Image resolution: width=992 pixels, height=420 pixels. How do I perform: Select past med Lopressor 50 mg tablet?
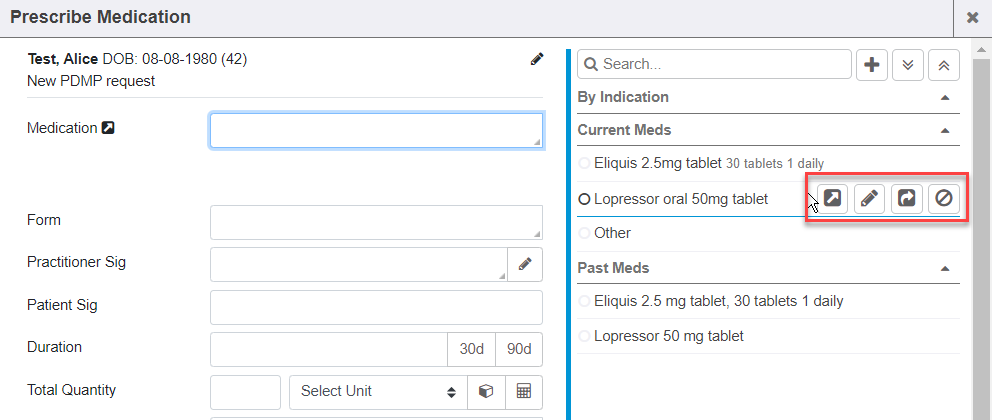click(x=585, y=336)
